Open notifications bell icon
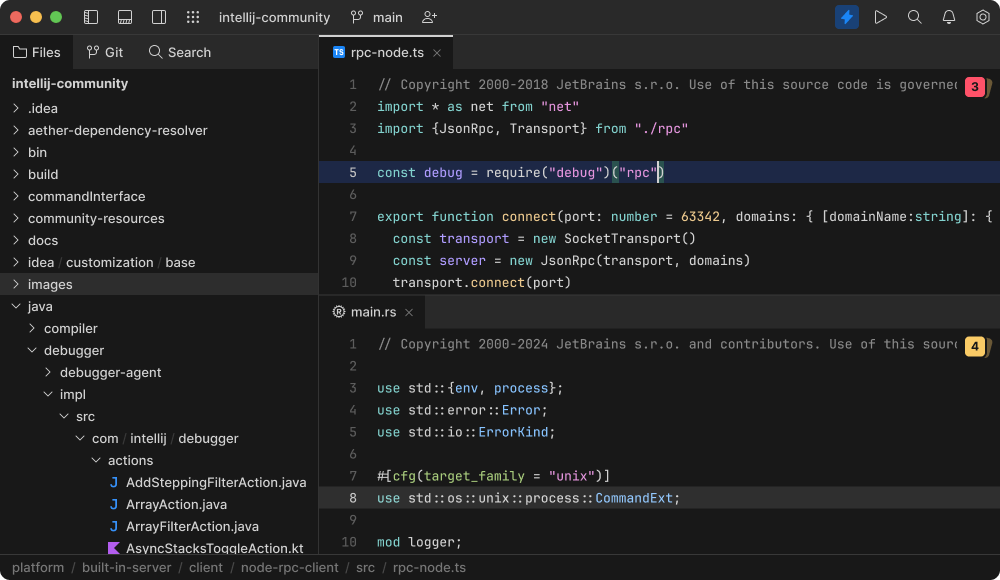 (949, 17)
